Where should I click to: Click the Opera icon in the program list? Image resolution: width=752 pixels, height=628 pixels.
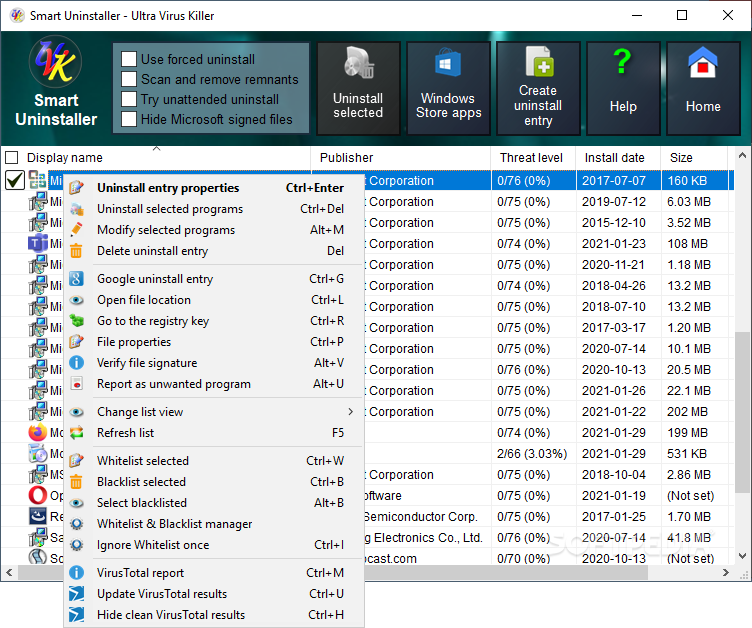pos(38,496)
